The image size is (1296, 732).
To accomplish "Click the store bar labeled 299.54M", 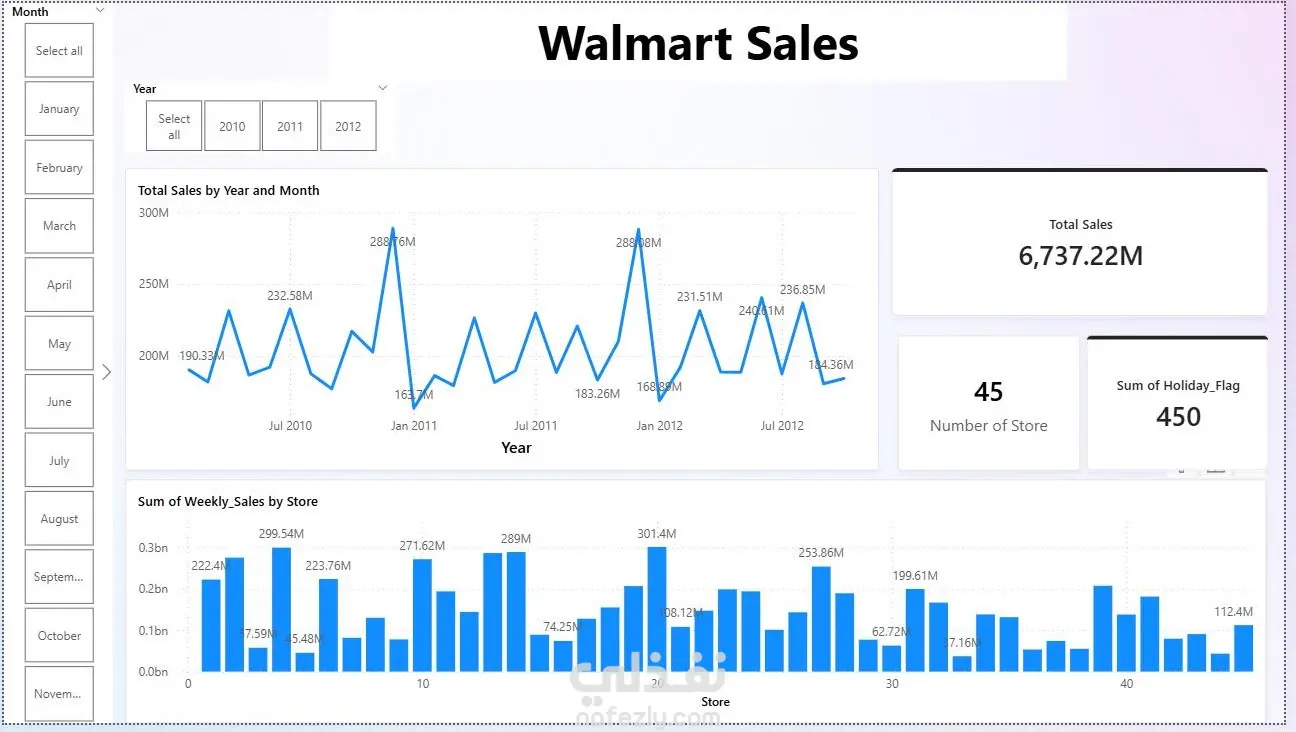I will pyautogui.click(x=281, y=609).
